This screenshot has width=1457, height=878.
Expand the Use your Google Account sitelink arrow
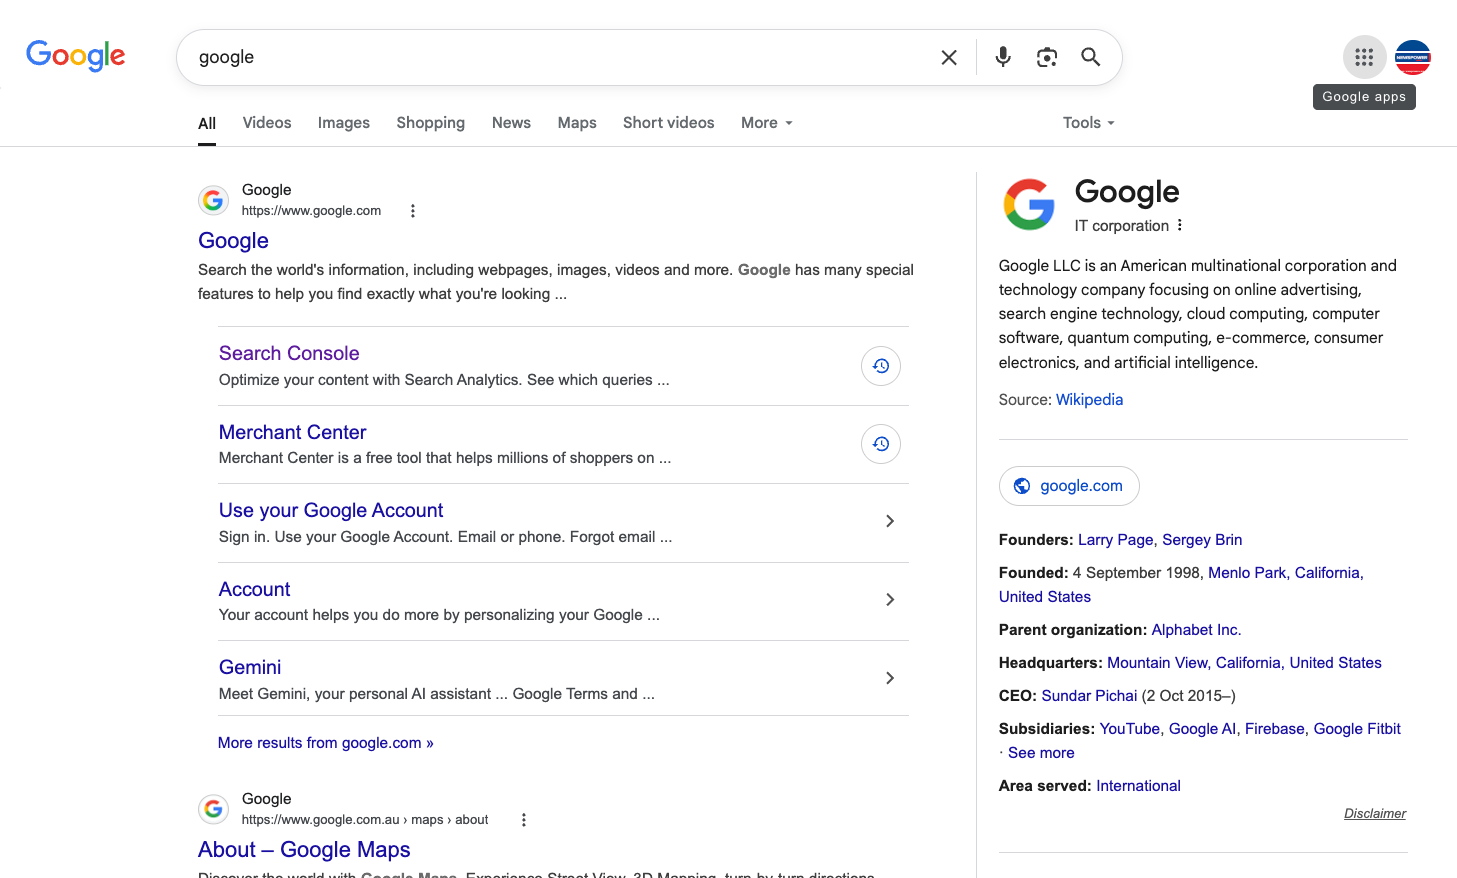coord(890,521)
